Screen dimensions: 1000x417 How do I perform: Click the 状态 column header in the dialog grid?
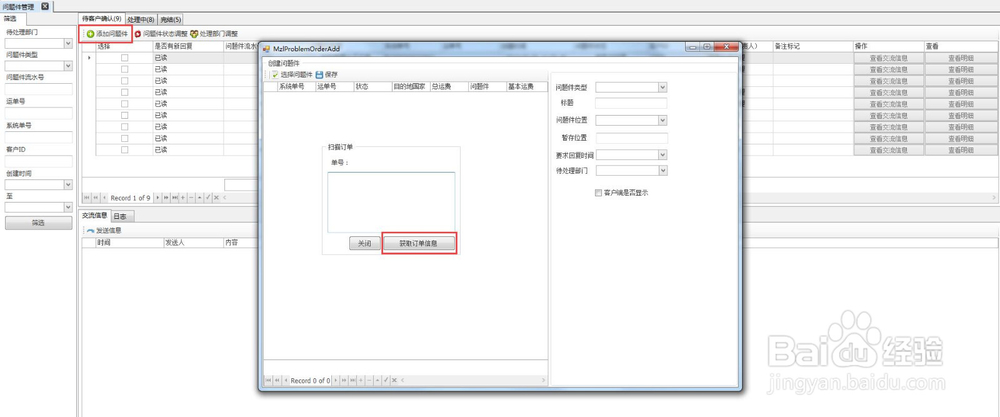372,87
